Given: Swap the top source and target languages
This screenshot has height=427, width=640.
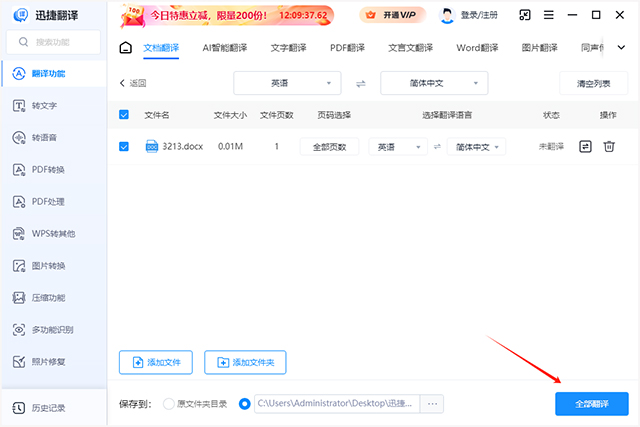Looking at the screenshot, I should pyautogui.click(x=361, y=84).
